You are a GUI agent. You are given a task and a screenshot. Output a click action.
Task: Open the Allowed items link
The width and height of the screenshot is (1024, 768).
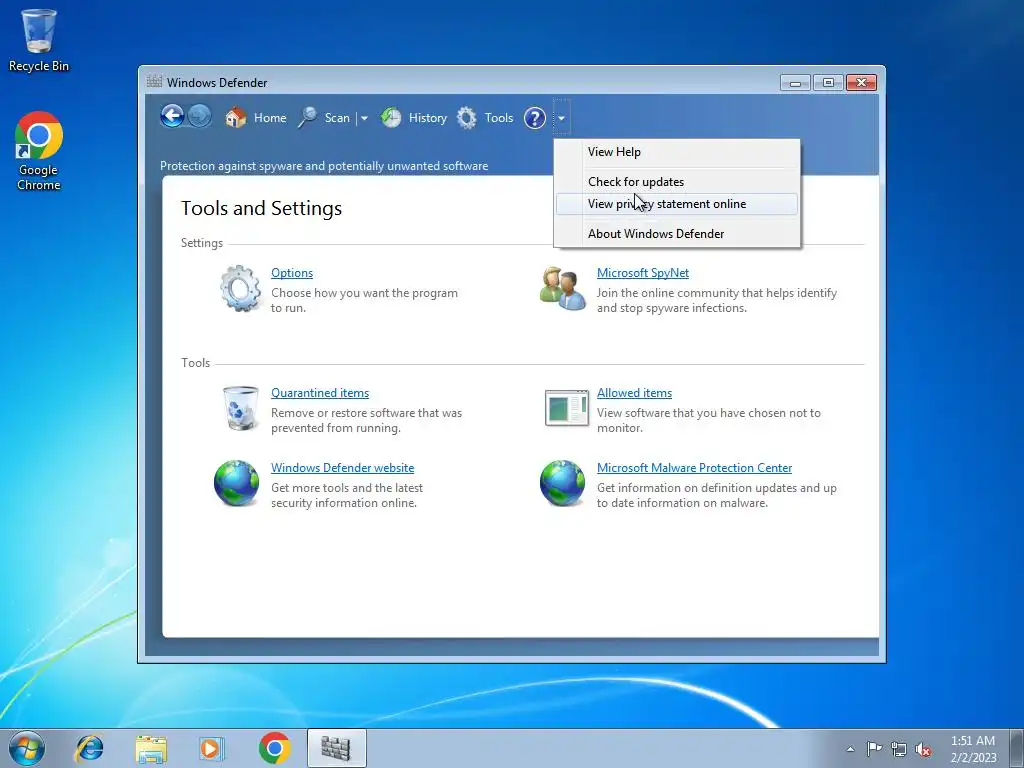tap(634, 393)
